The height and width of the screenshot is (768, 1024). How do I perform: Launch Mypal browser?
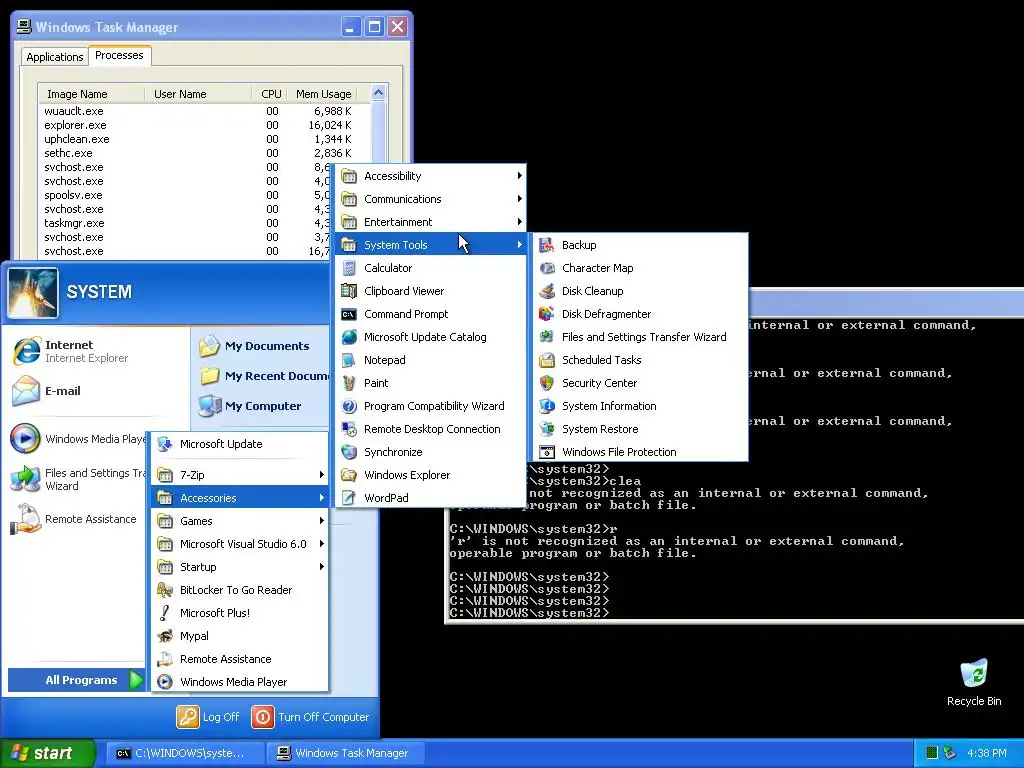240,635
